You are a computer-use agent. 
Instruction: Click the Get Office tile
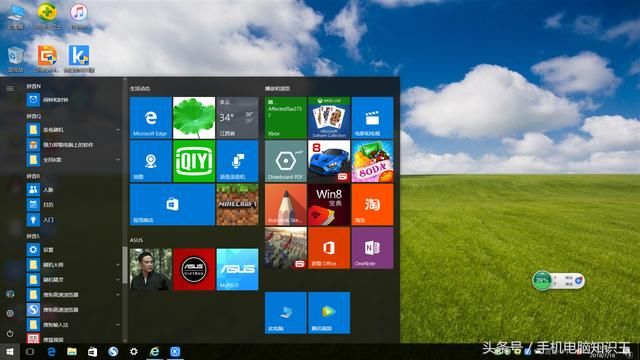[x=329, y=248]
